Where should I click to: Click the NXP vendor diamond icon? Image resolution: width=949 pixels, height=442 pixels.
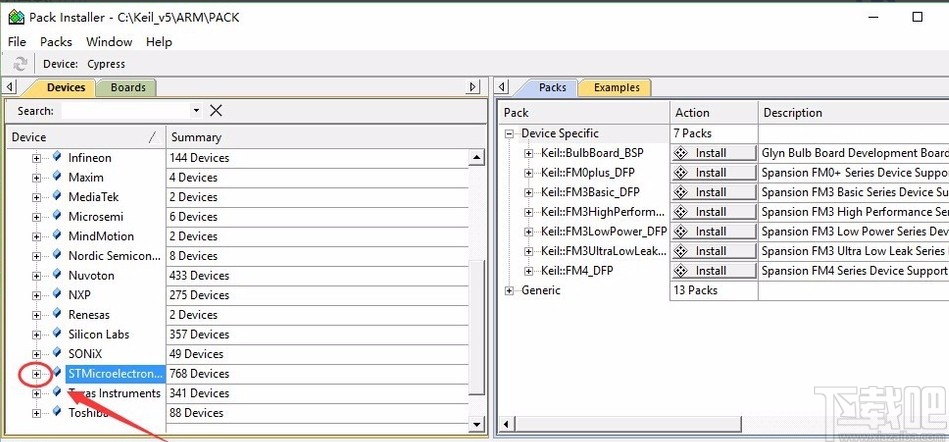click(57, 294)
